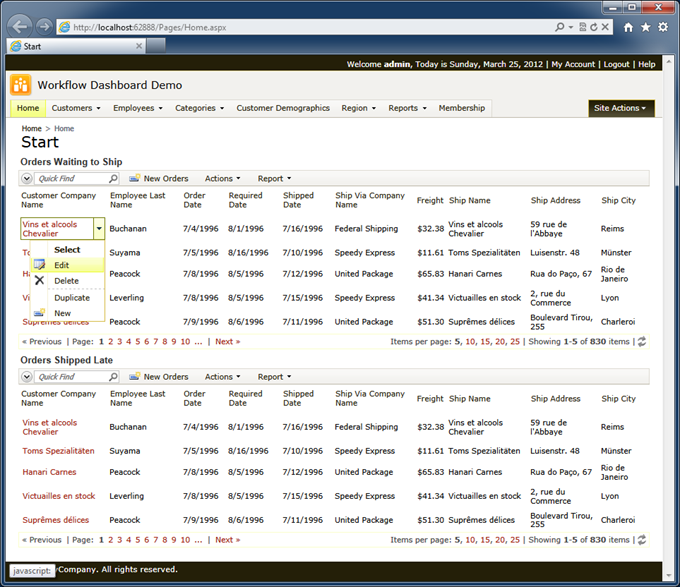Close the Start browser tab
Viewport: 680px width, 587px height.
pyautogui.click(x=139, y=46)
